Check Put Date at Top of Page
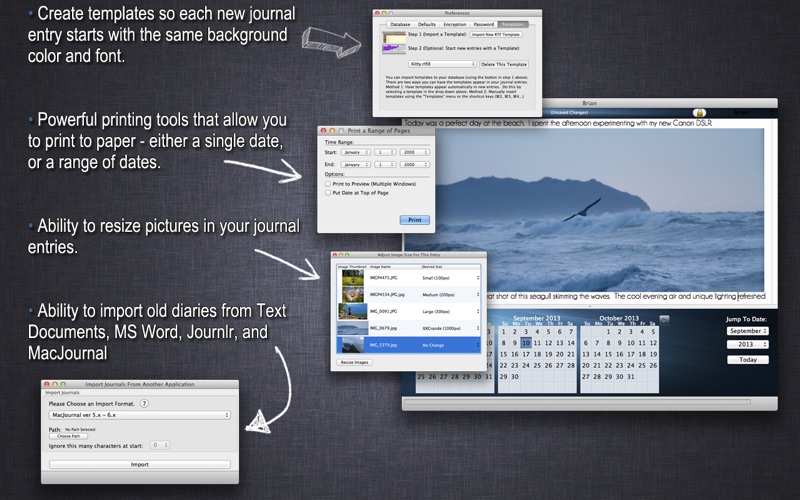 tap(329, 193)
